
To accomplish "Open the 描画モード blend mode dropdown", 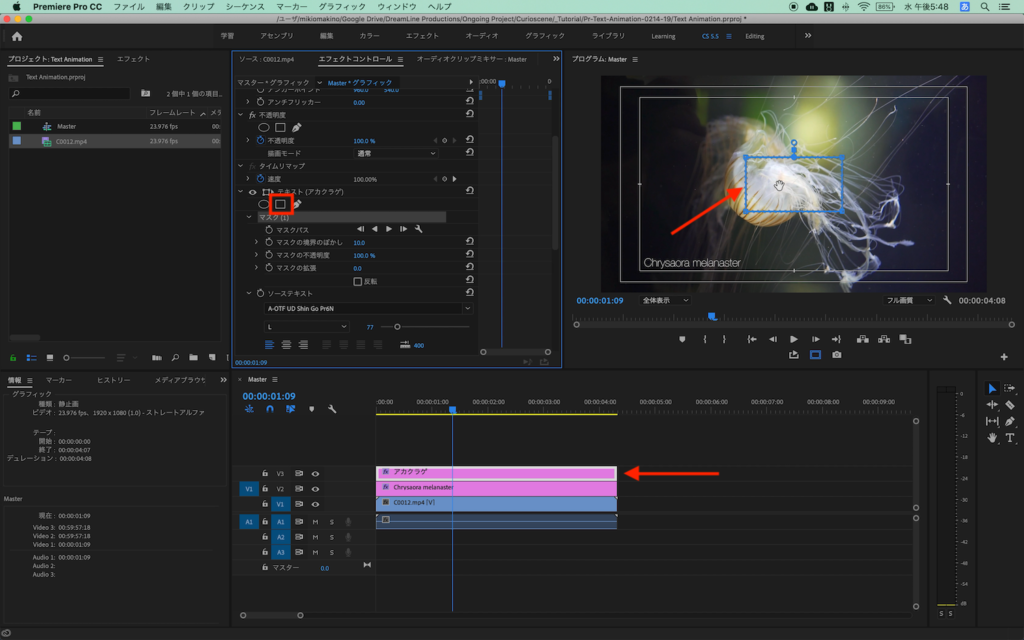I will pos(396,154).
